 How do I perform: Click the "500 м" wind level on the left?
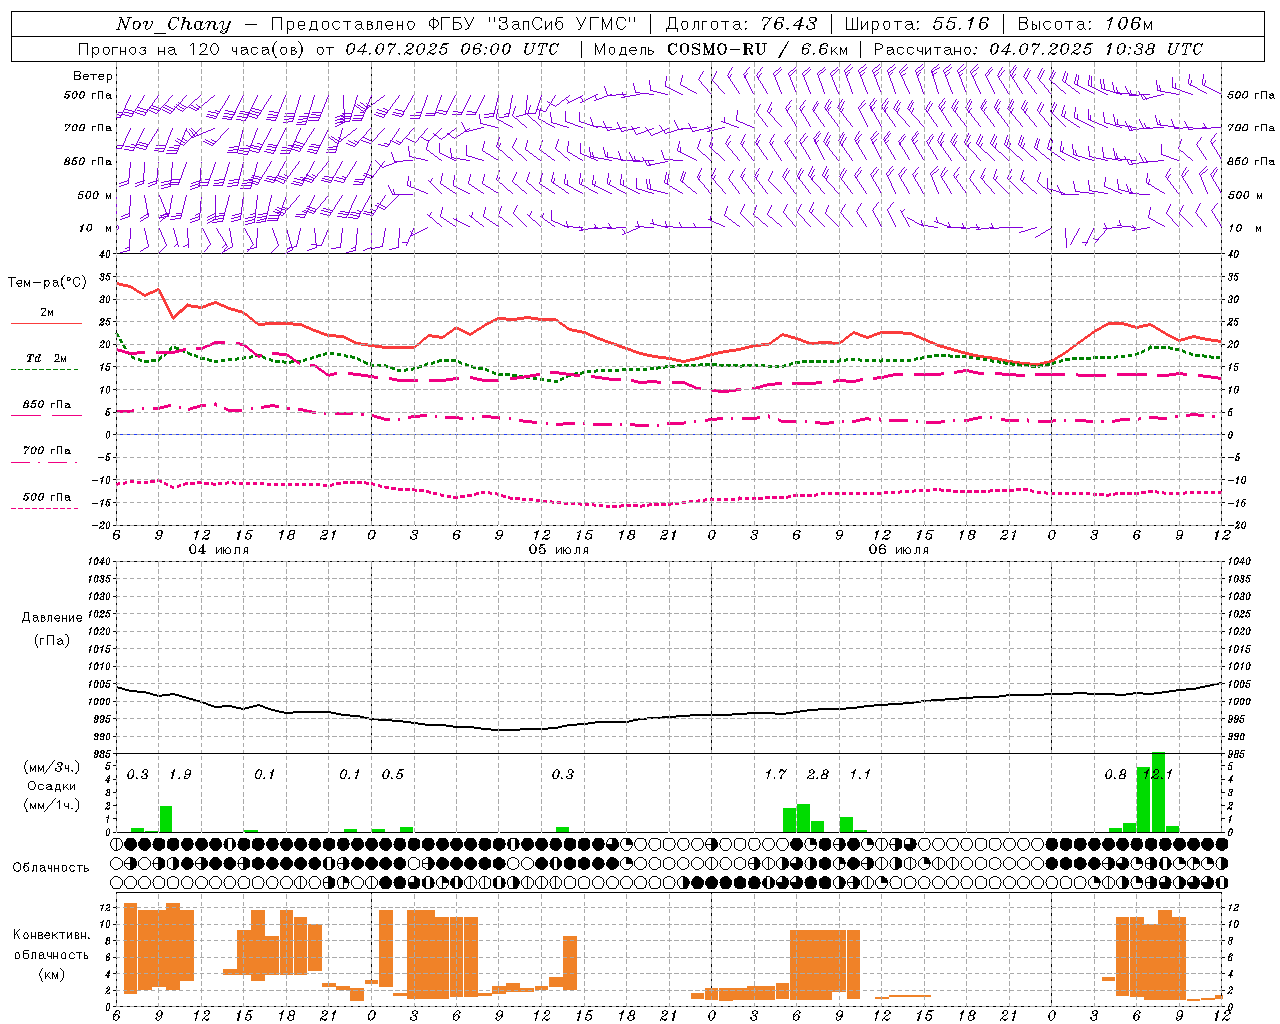[x=95, y=195]
